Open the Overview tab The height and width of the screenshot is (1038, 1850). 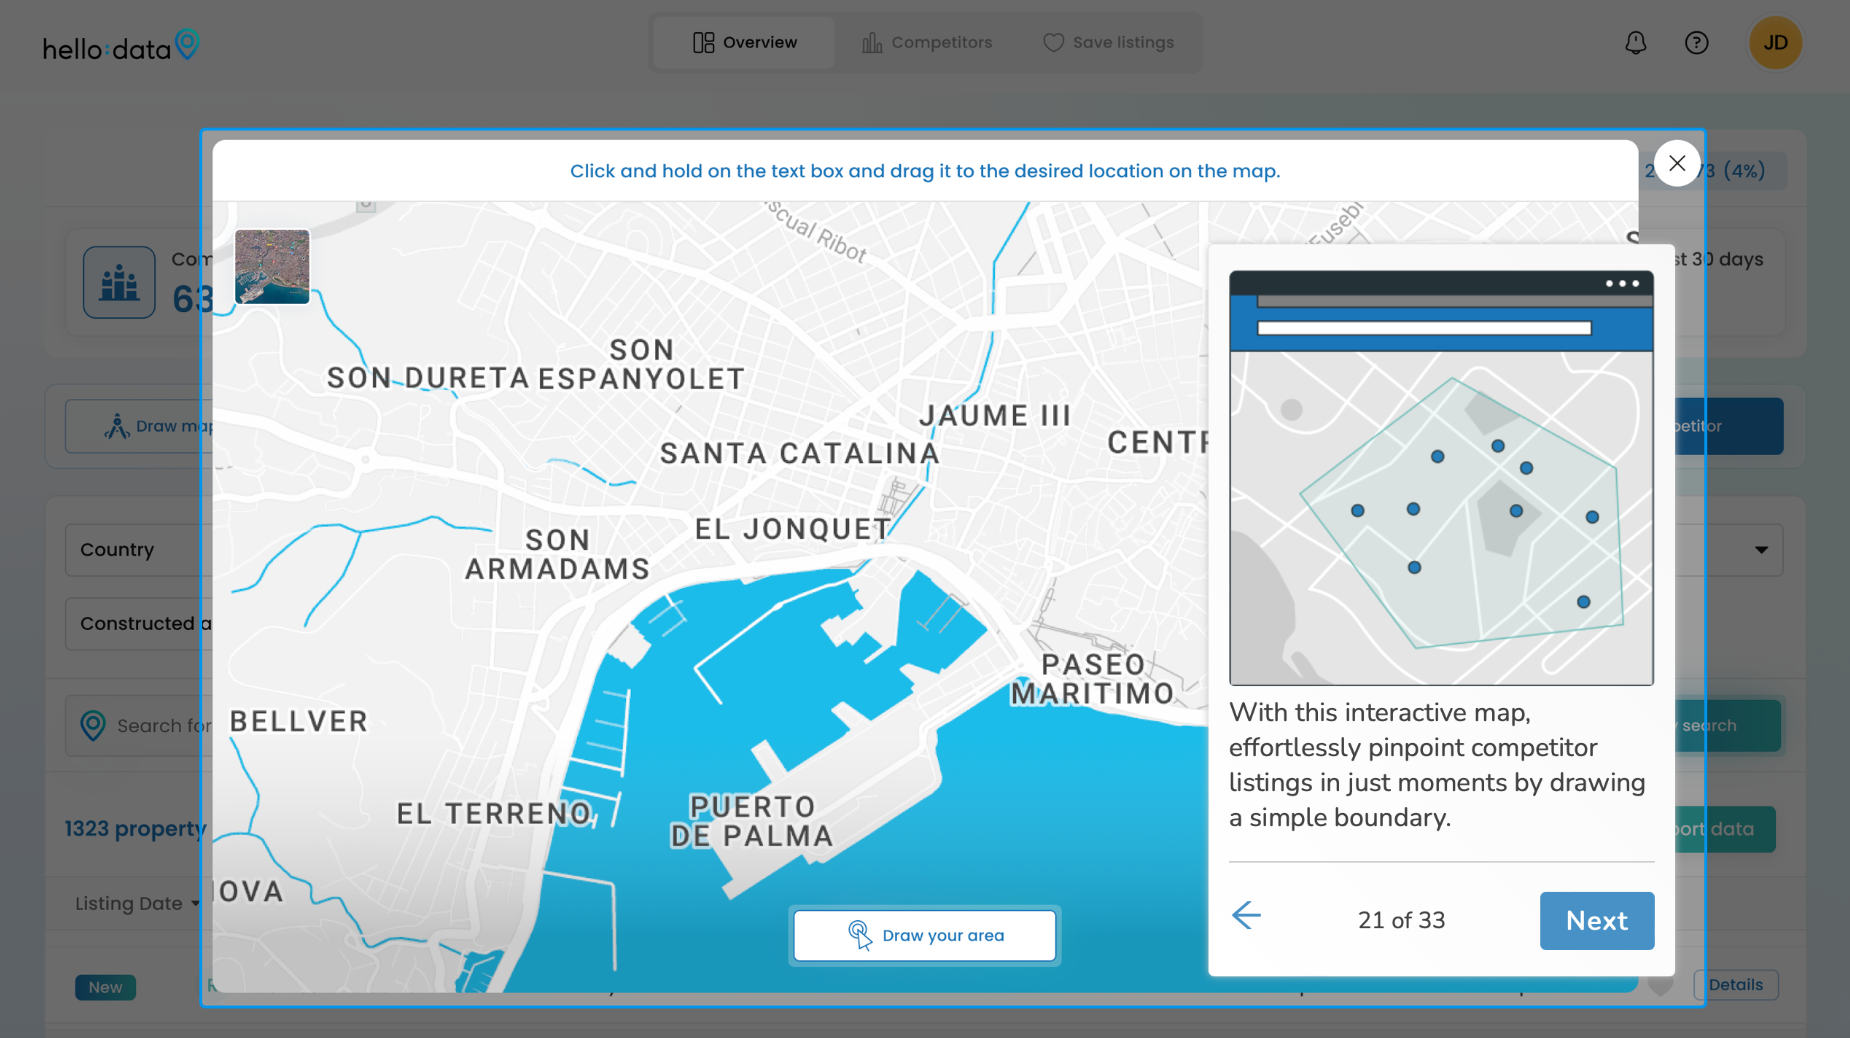745,43
